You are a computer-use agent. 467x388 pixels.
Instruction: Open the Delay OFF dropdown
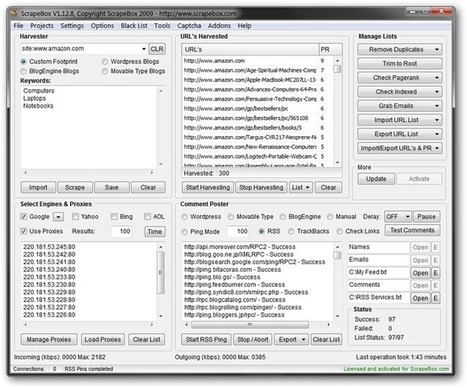pos(398,217)
